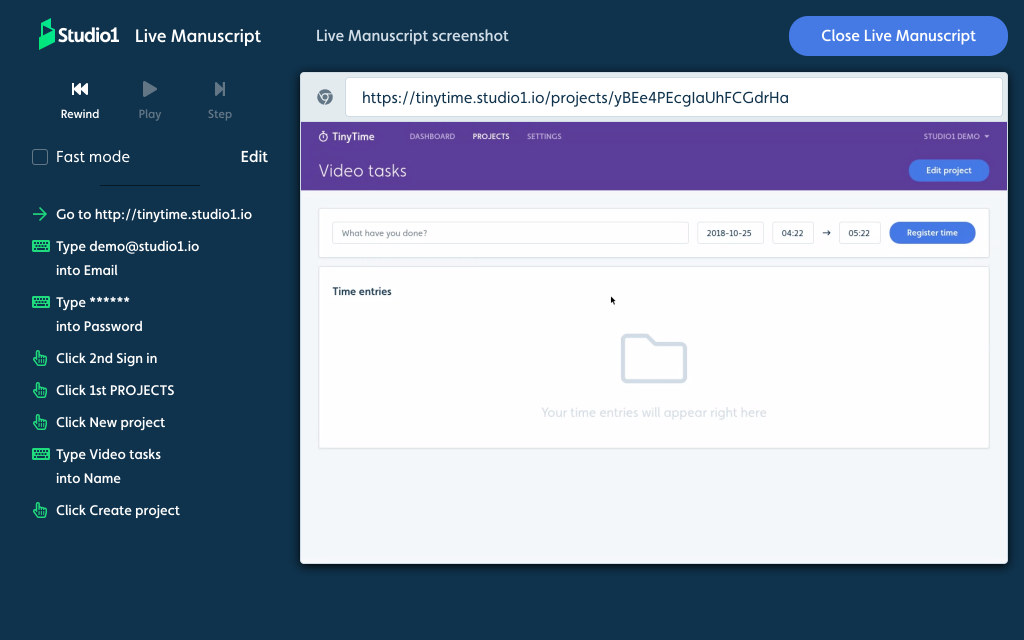Click keyboard icon next to 'Type Video tasks'

[40, 454]
